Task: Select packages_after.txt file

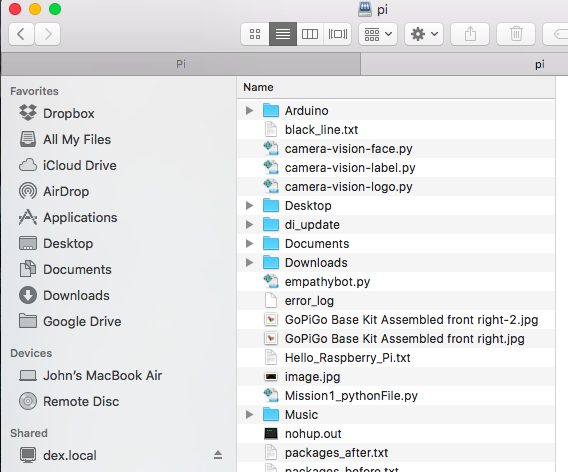Action: [x=396, y=452]
